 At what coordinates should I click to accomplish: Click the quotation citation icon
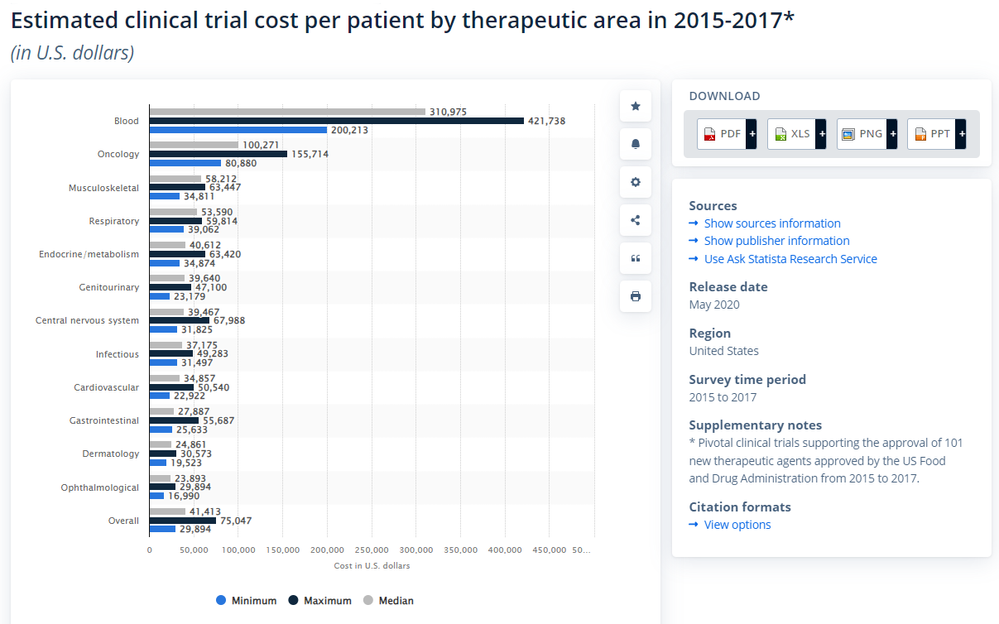(x=635, y=258)
